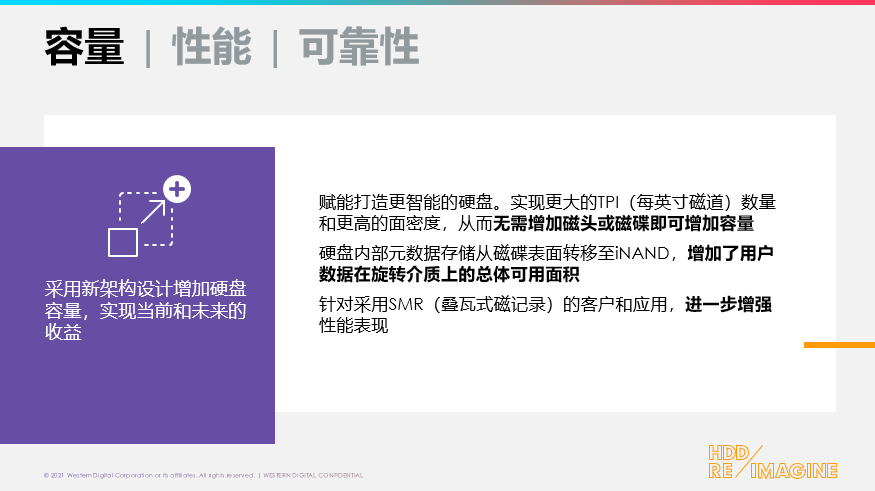The image size is (875, 491).
Task: Click the HDD Reimagine logo
Action: [772, 462]
